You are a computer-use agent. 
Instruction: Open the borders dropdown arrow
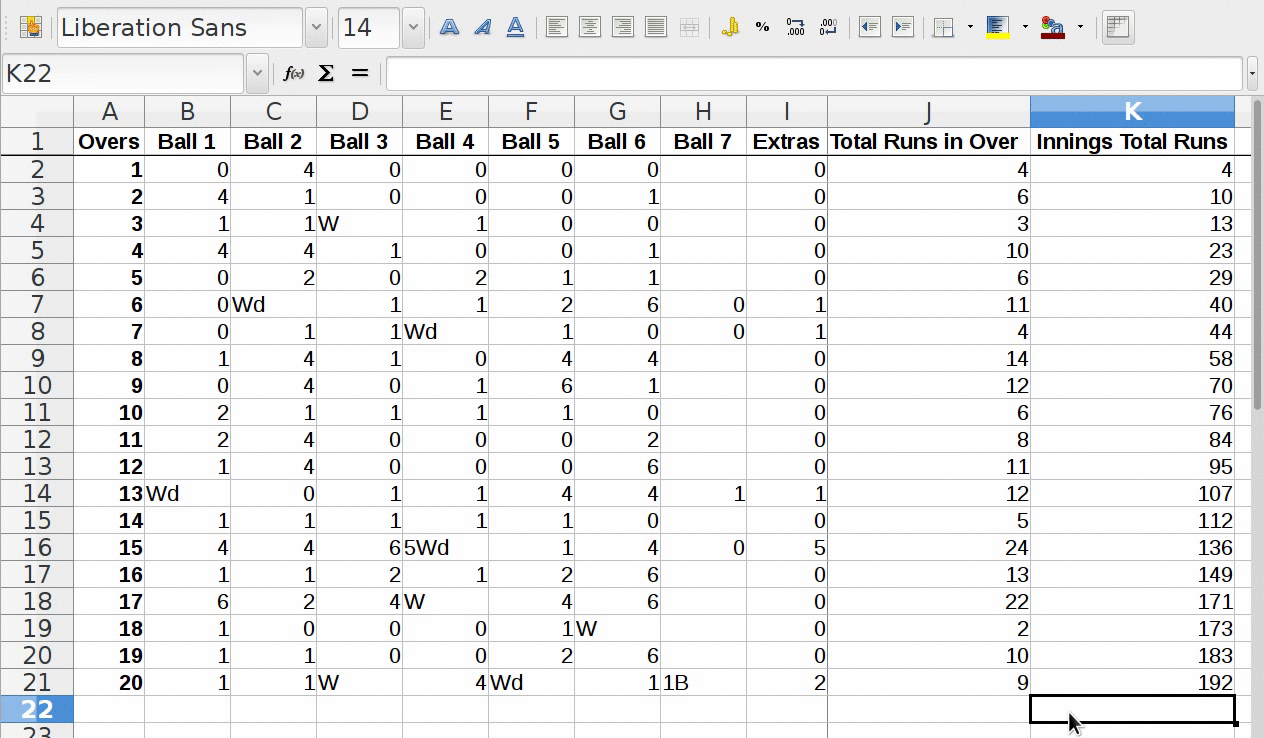coord(970,28)
